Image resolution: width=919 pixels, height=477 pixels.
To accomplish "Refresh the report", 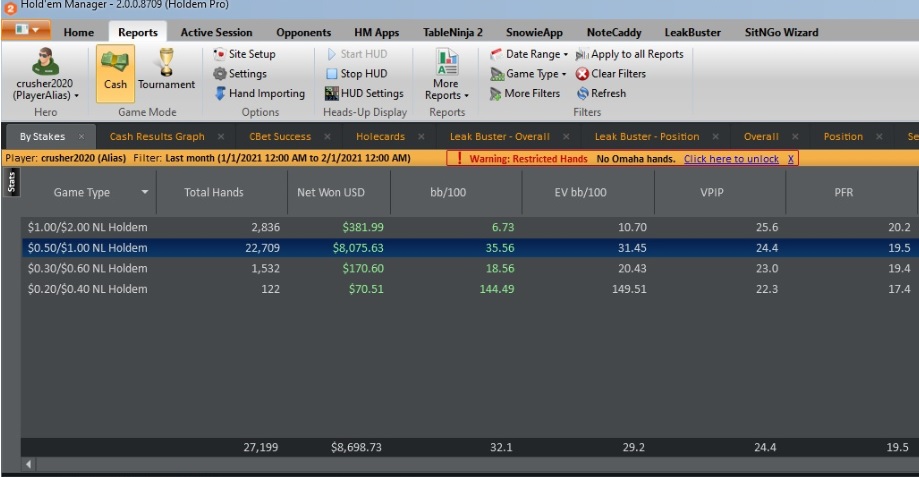I will (x=601, y=93).
